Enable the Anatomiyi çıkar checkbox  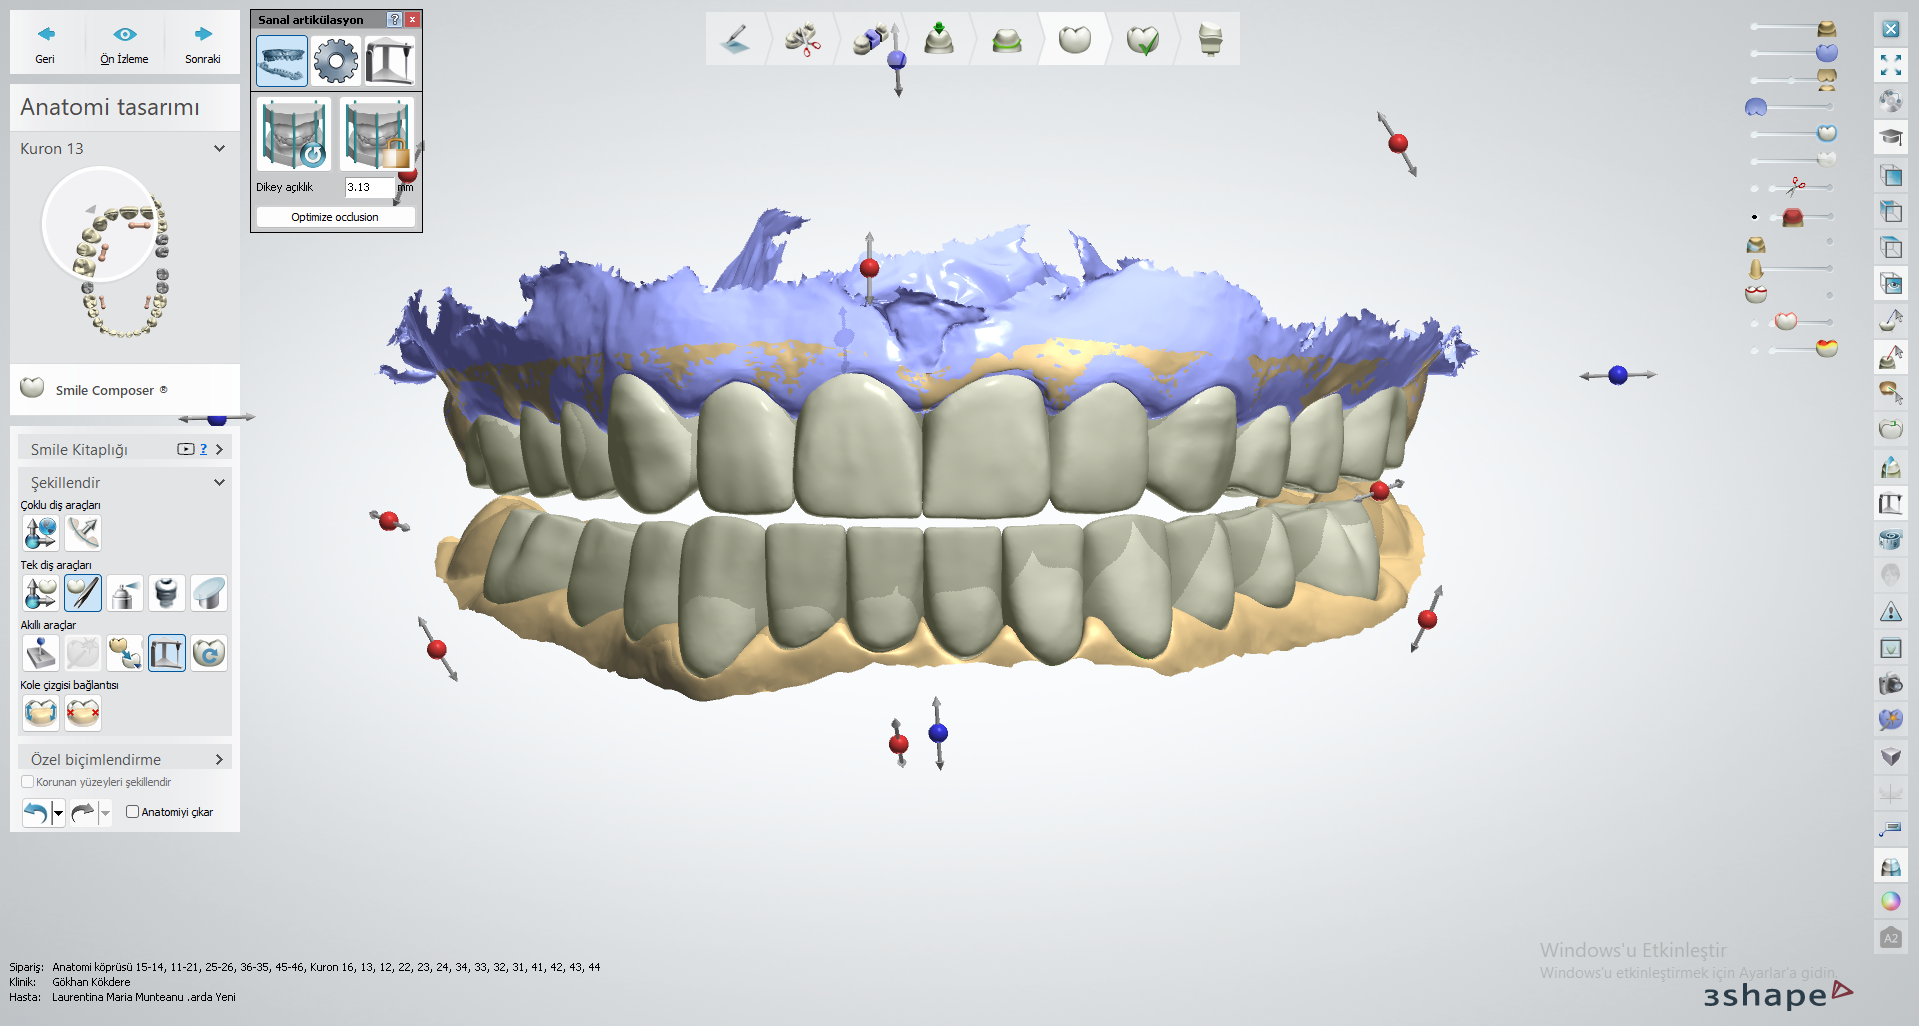[132, 812]
